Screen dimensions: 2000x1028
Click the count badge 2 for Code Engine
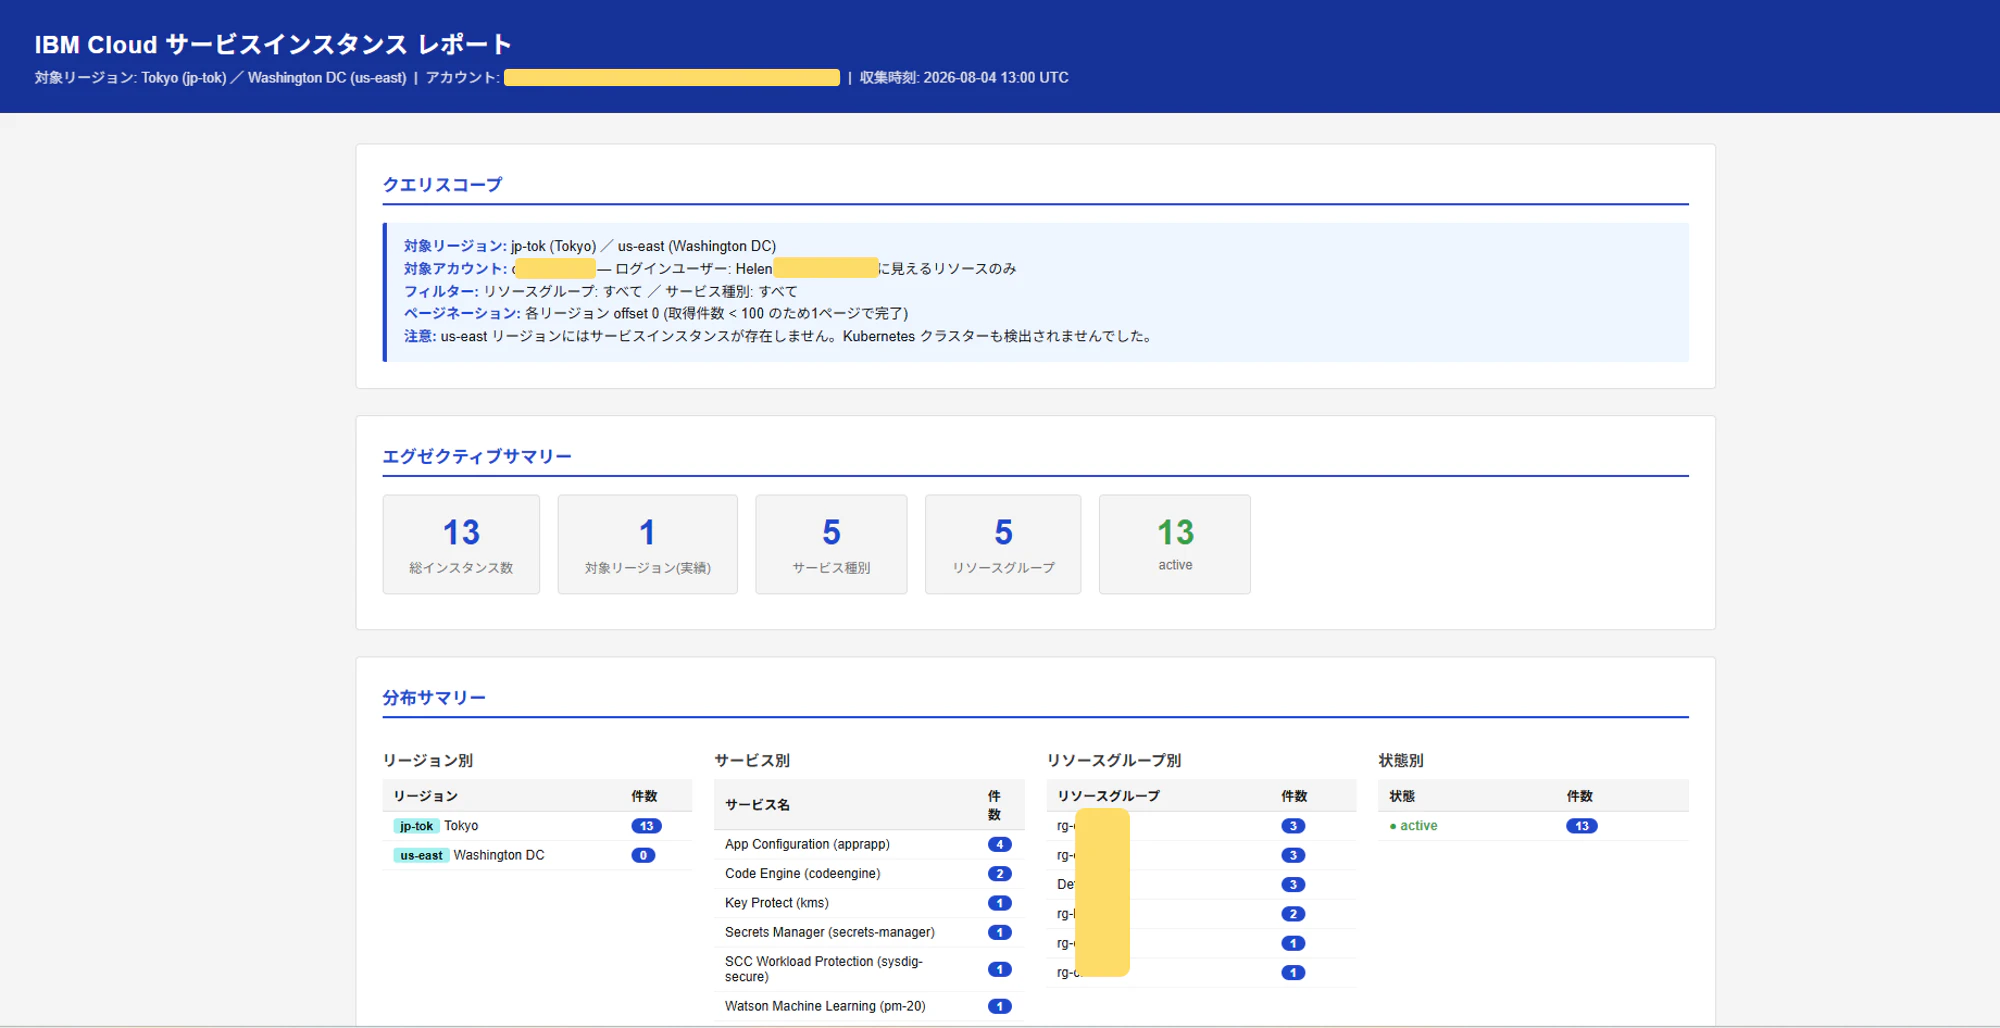click(999, 874)
